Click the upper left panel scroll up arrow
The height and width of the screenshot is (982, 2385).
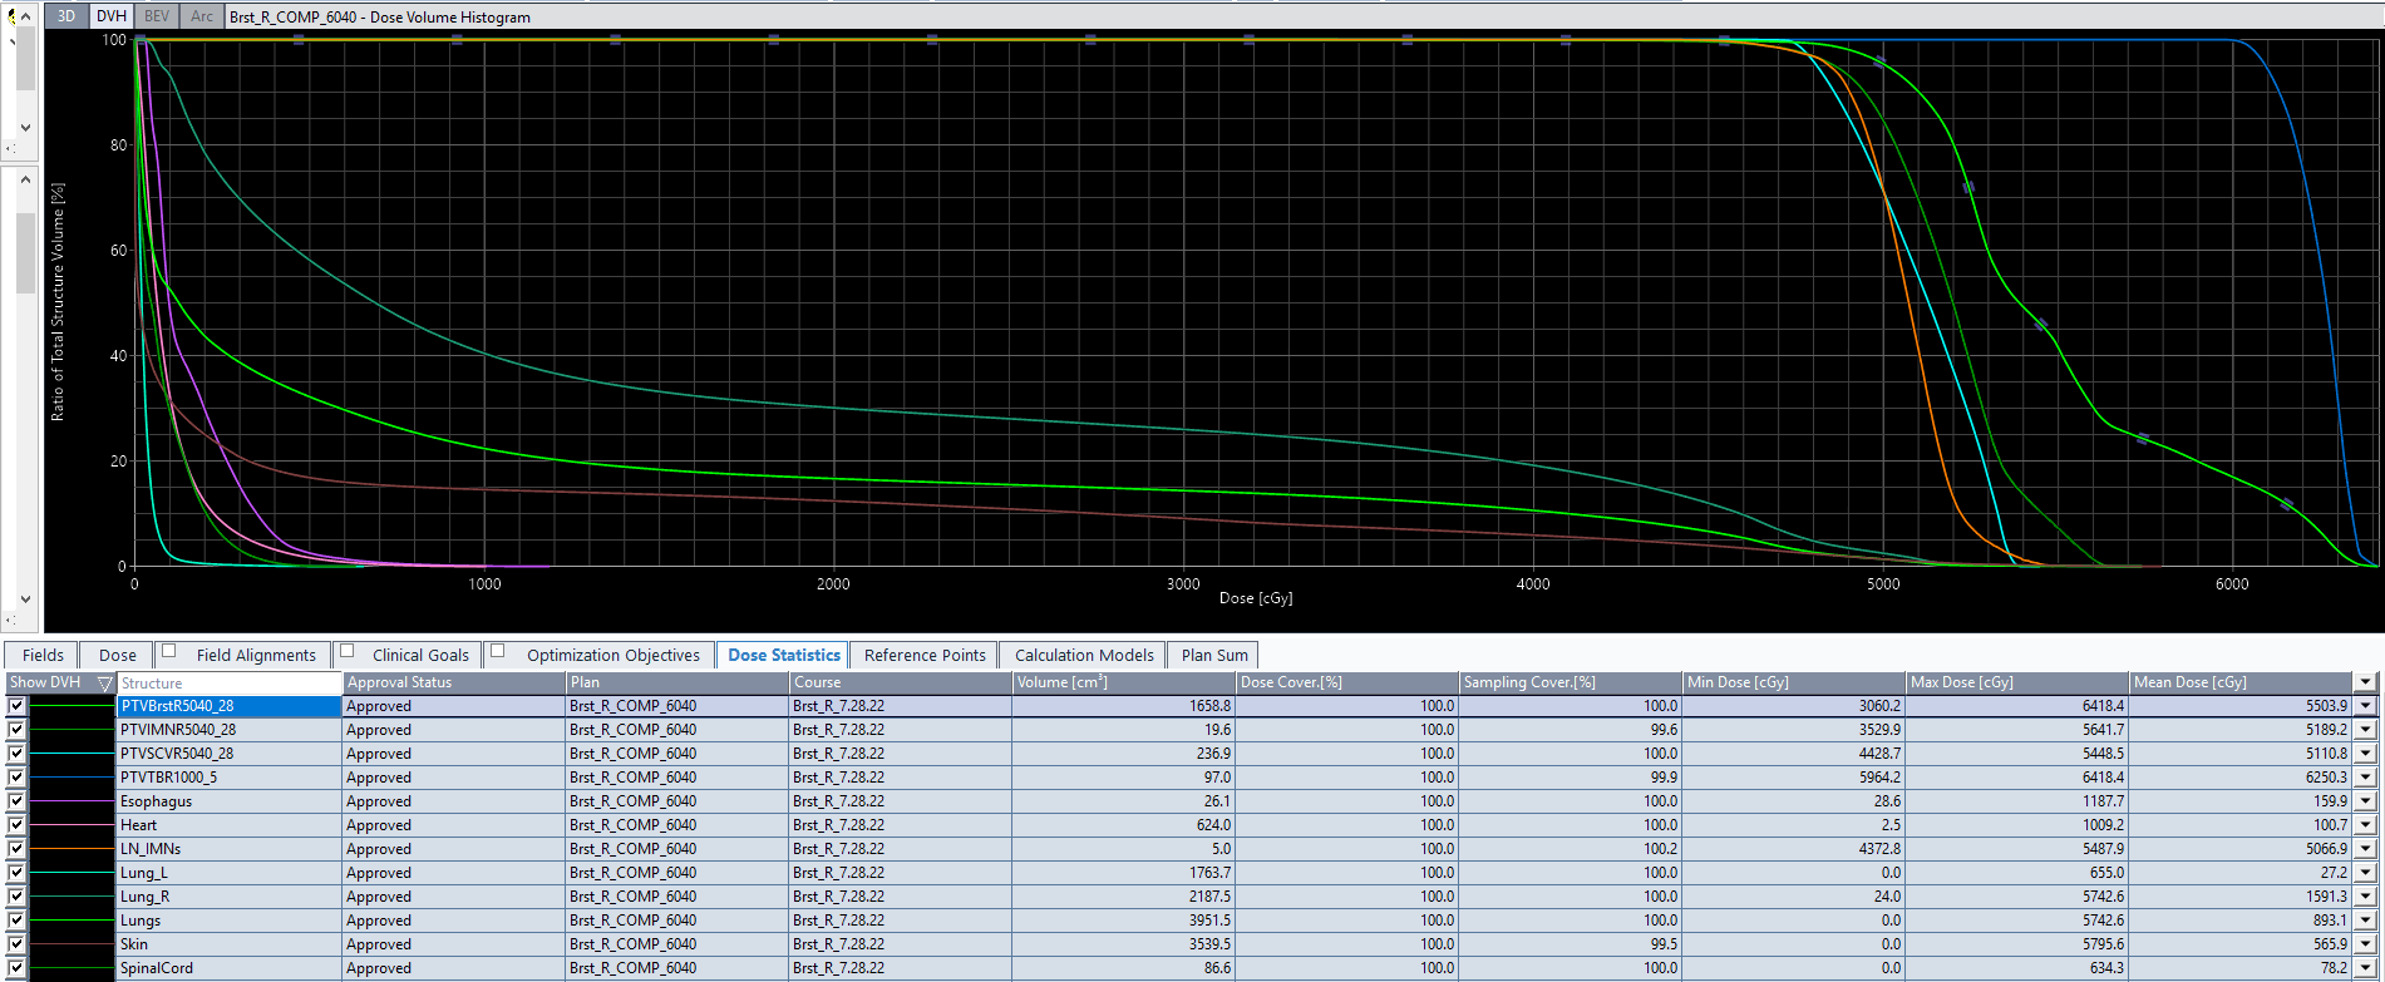coord(26,16)
